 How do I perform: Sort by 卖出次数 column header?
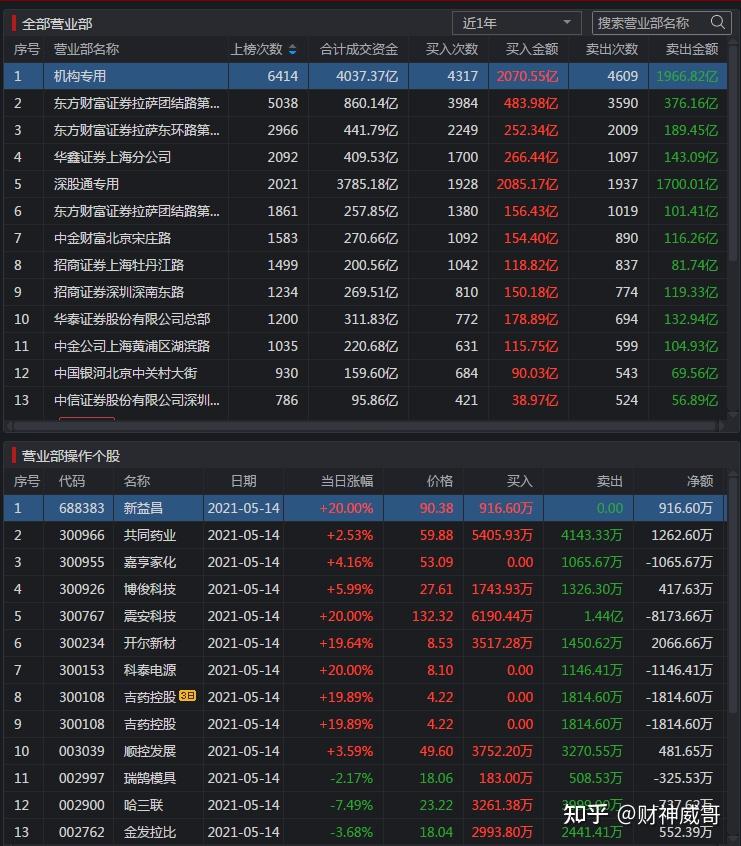pyautogui.click(x=612, y=50)
